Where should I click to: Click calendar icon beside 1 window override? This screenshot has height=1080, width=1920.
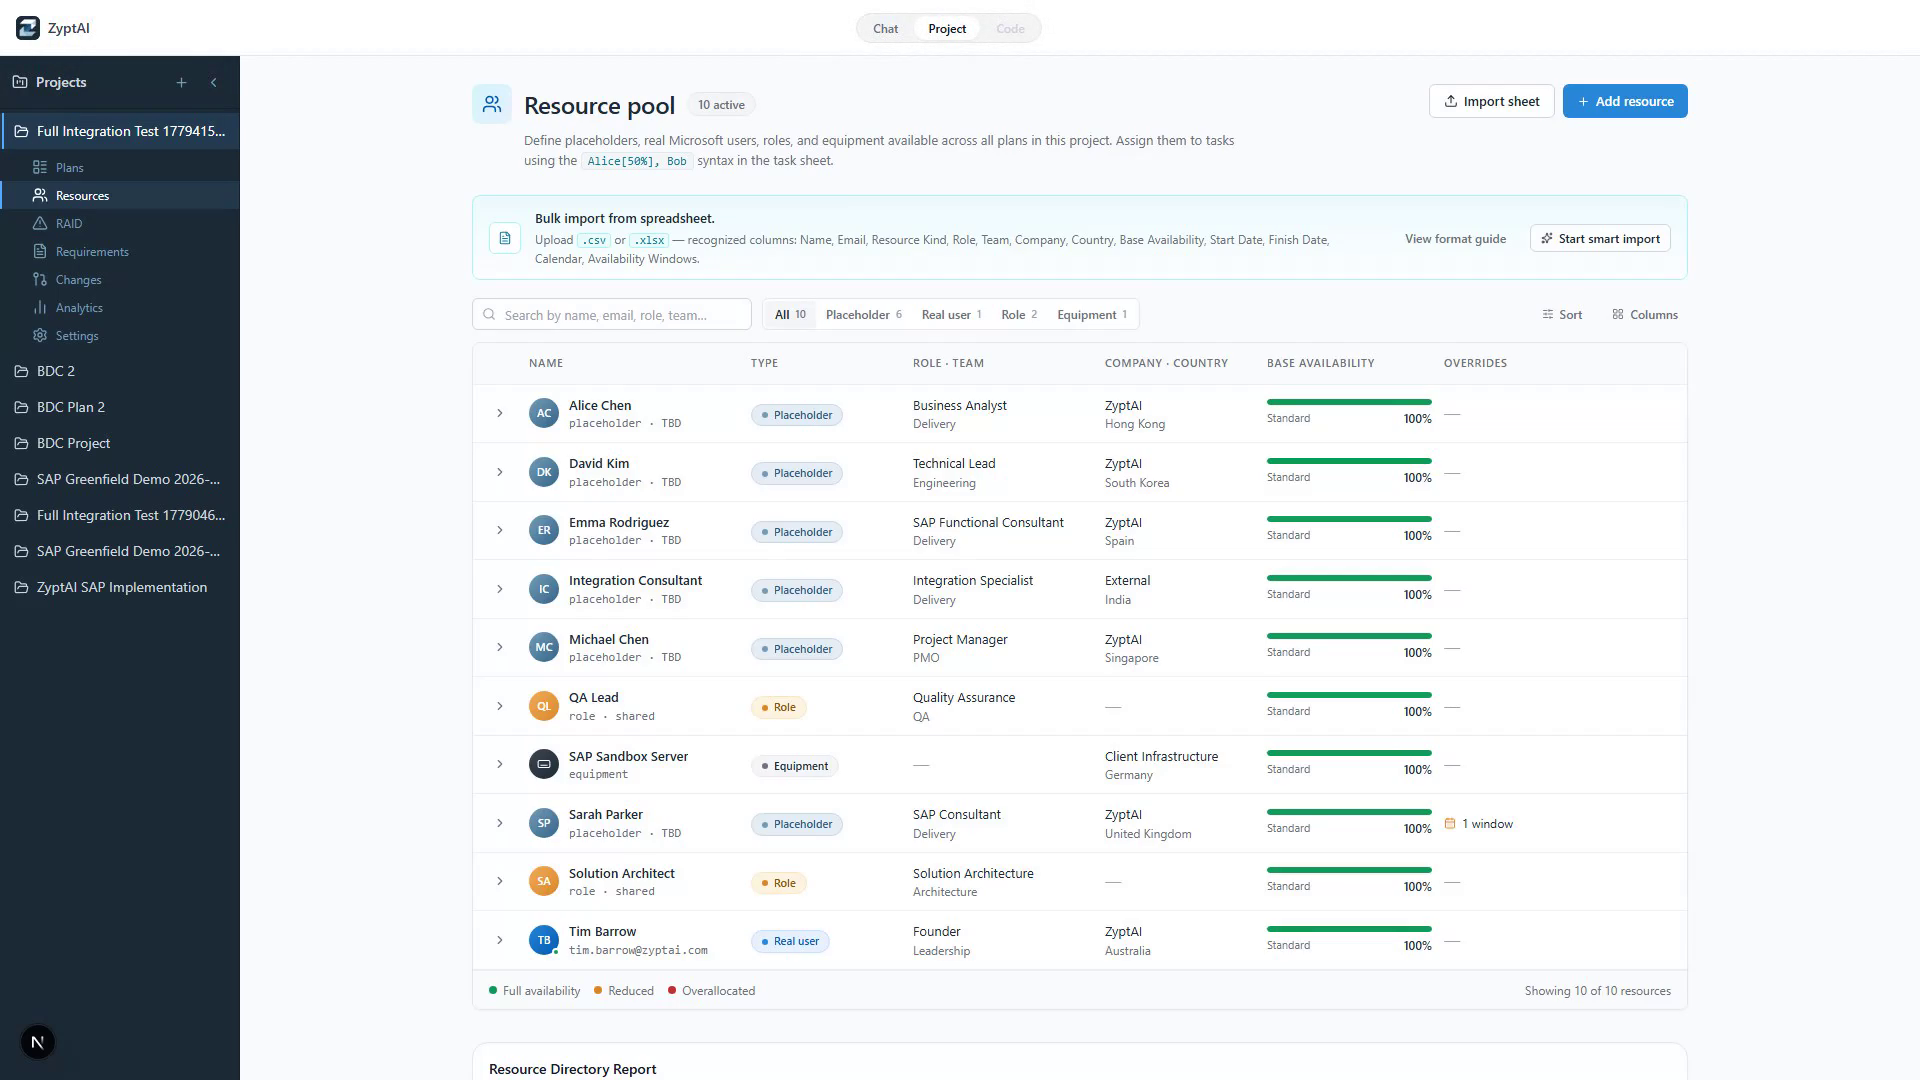click(1450, 824)
